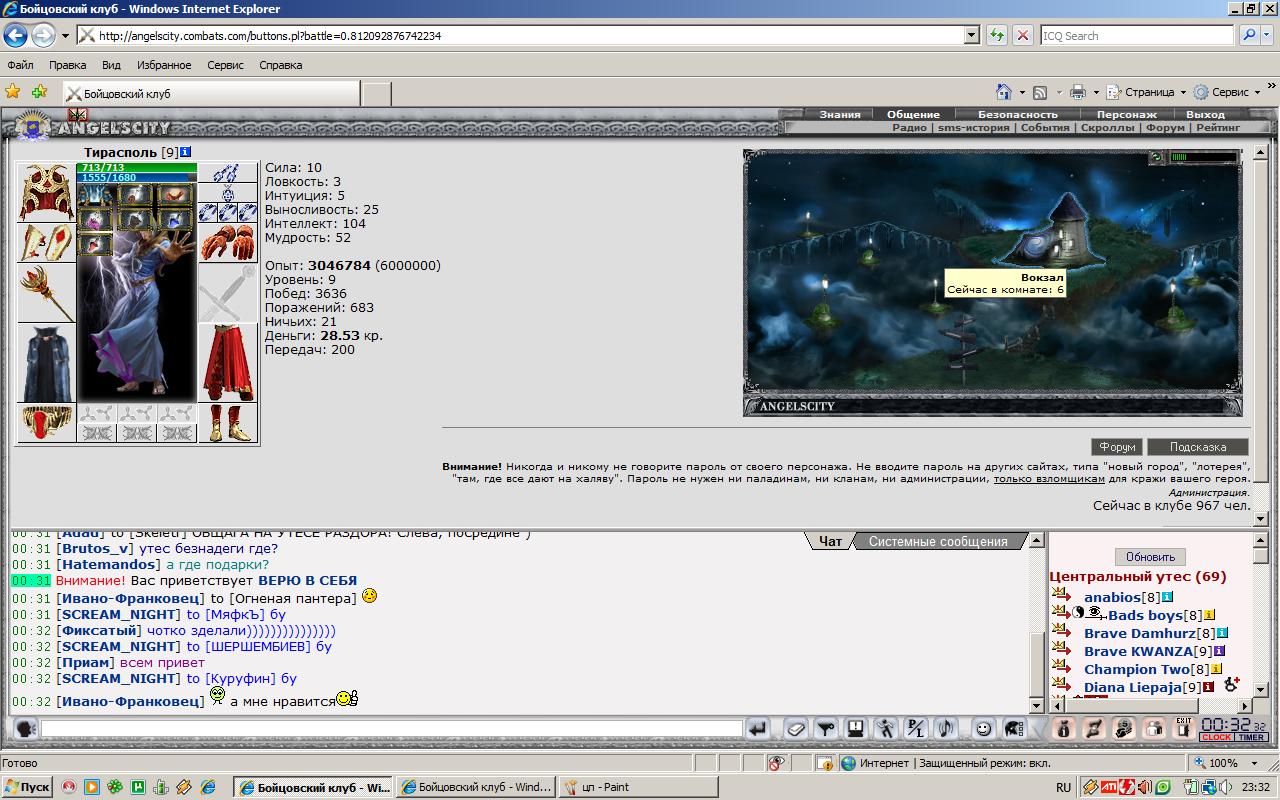The image size is (1280, 800).
Task: Open the smiley emoticon picker
Action: 984,729
